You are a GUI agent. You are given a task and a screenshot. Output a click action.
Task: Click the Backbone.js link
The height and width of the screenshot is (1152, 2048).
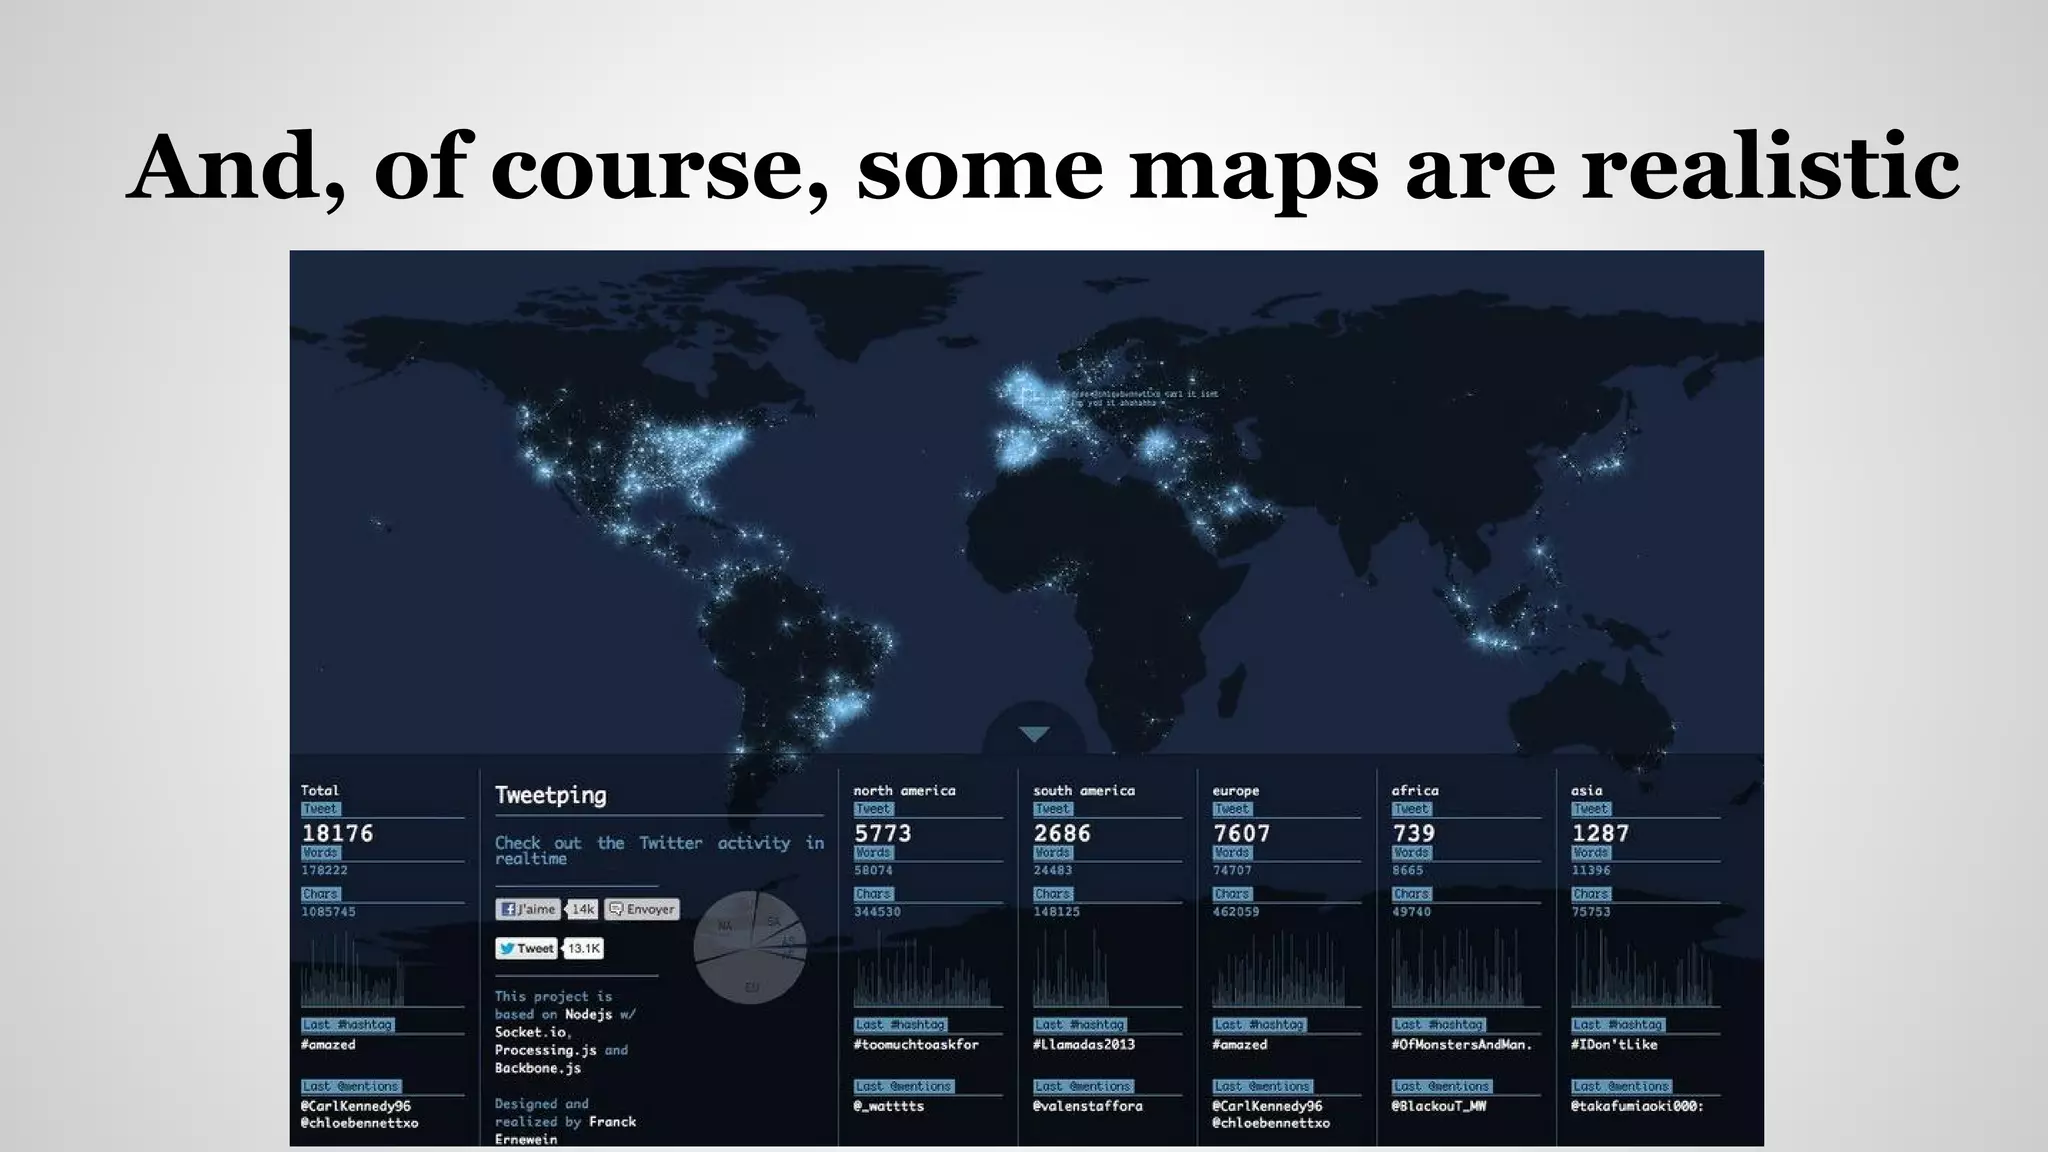538,1068
